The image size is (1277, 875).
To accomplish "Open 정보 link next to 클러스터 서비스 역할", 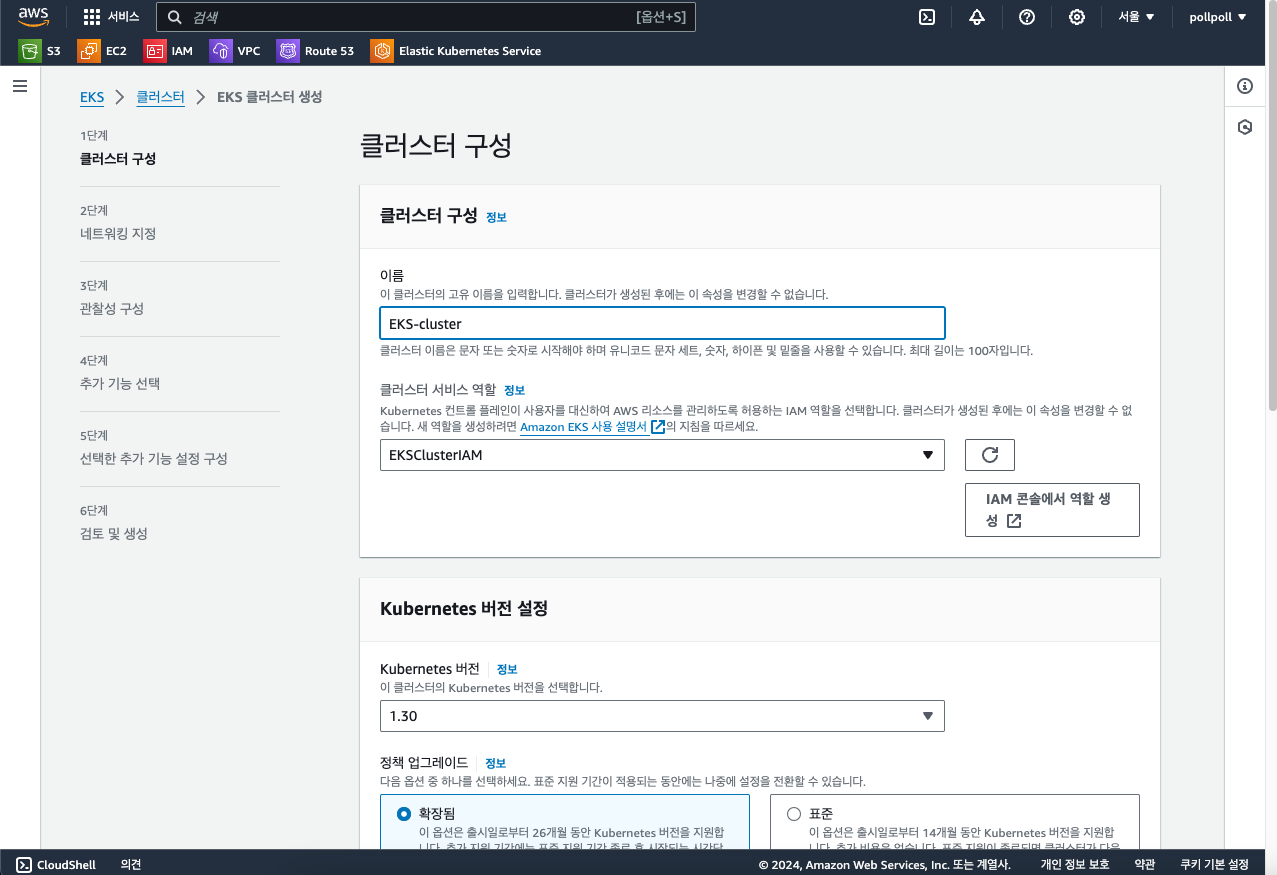I will tap(514, 390).
